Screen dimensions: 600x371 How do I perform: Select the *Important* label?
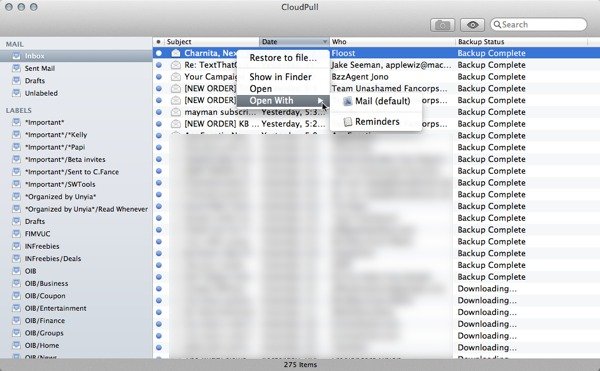(x=76, y=122)
